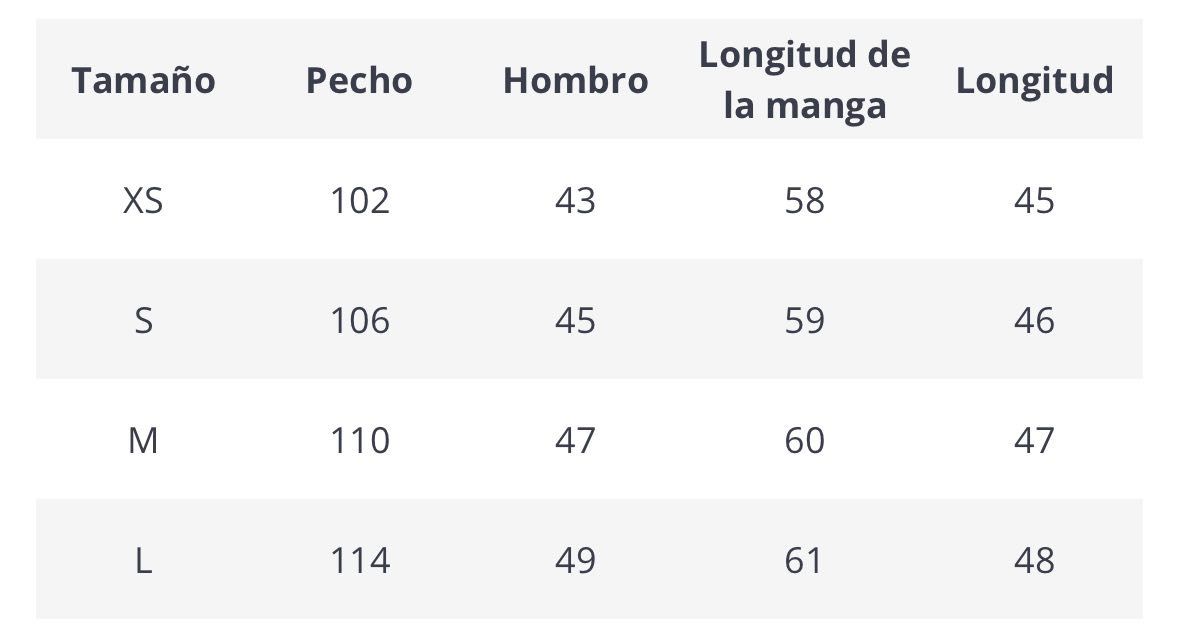Screen dimensions: 1179x642
Task: Click the M sleeve length value 60
Action: click(804, 441)
